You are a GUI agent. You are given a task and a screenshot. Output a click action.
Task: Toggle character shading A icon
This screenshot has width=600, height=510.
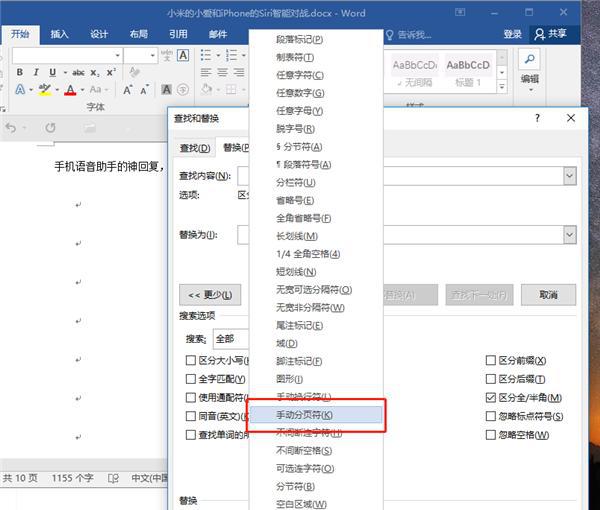click(166, 90)
